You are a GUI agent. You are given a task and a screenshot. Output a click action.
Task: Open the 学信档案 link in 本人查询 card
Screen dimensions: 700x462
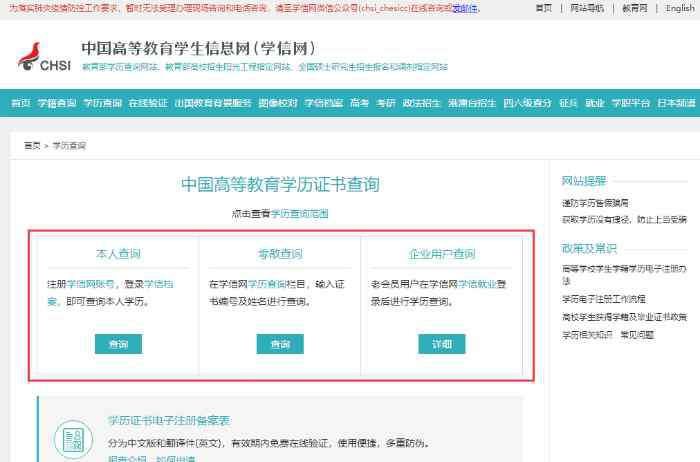pos(159,284)
